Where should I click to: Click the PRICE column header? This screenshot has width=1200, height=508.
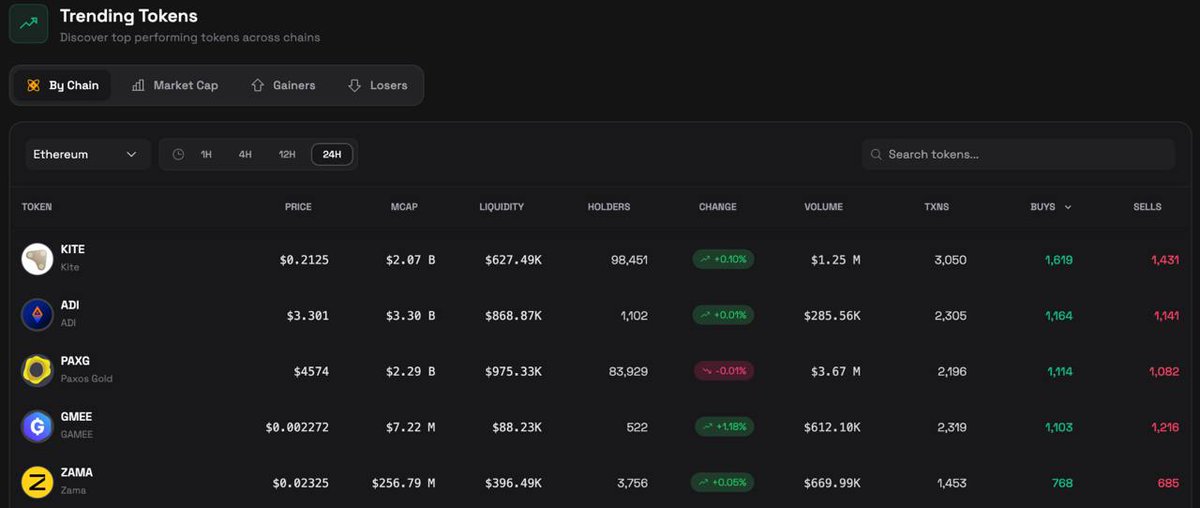pyautogui.click(x=298, y=207)
